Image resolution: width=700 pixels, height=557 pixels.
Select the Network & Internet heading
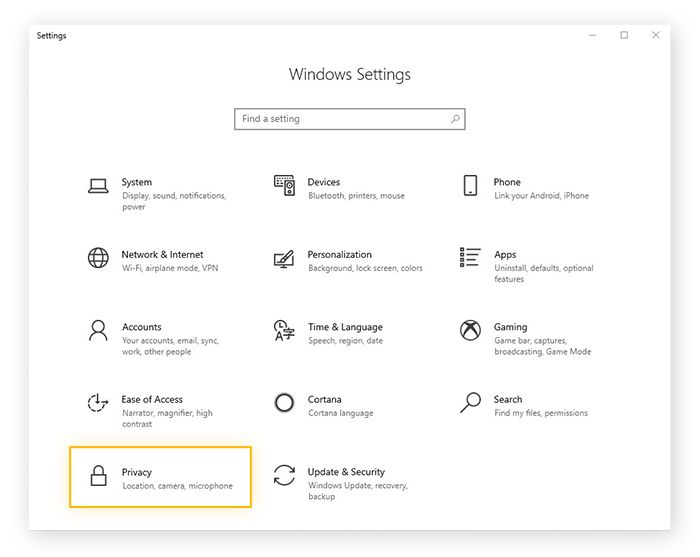click(162, 254)
